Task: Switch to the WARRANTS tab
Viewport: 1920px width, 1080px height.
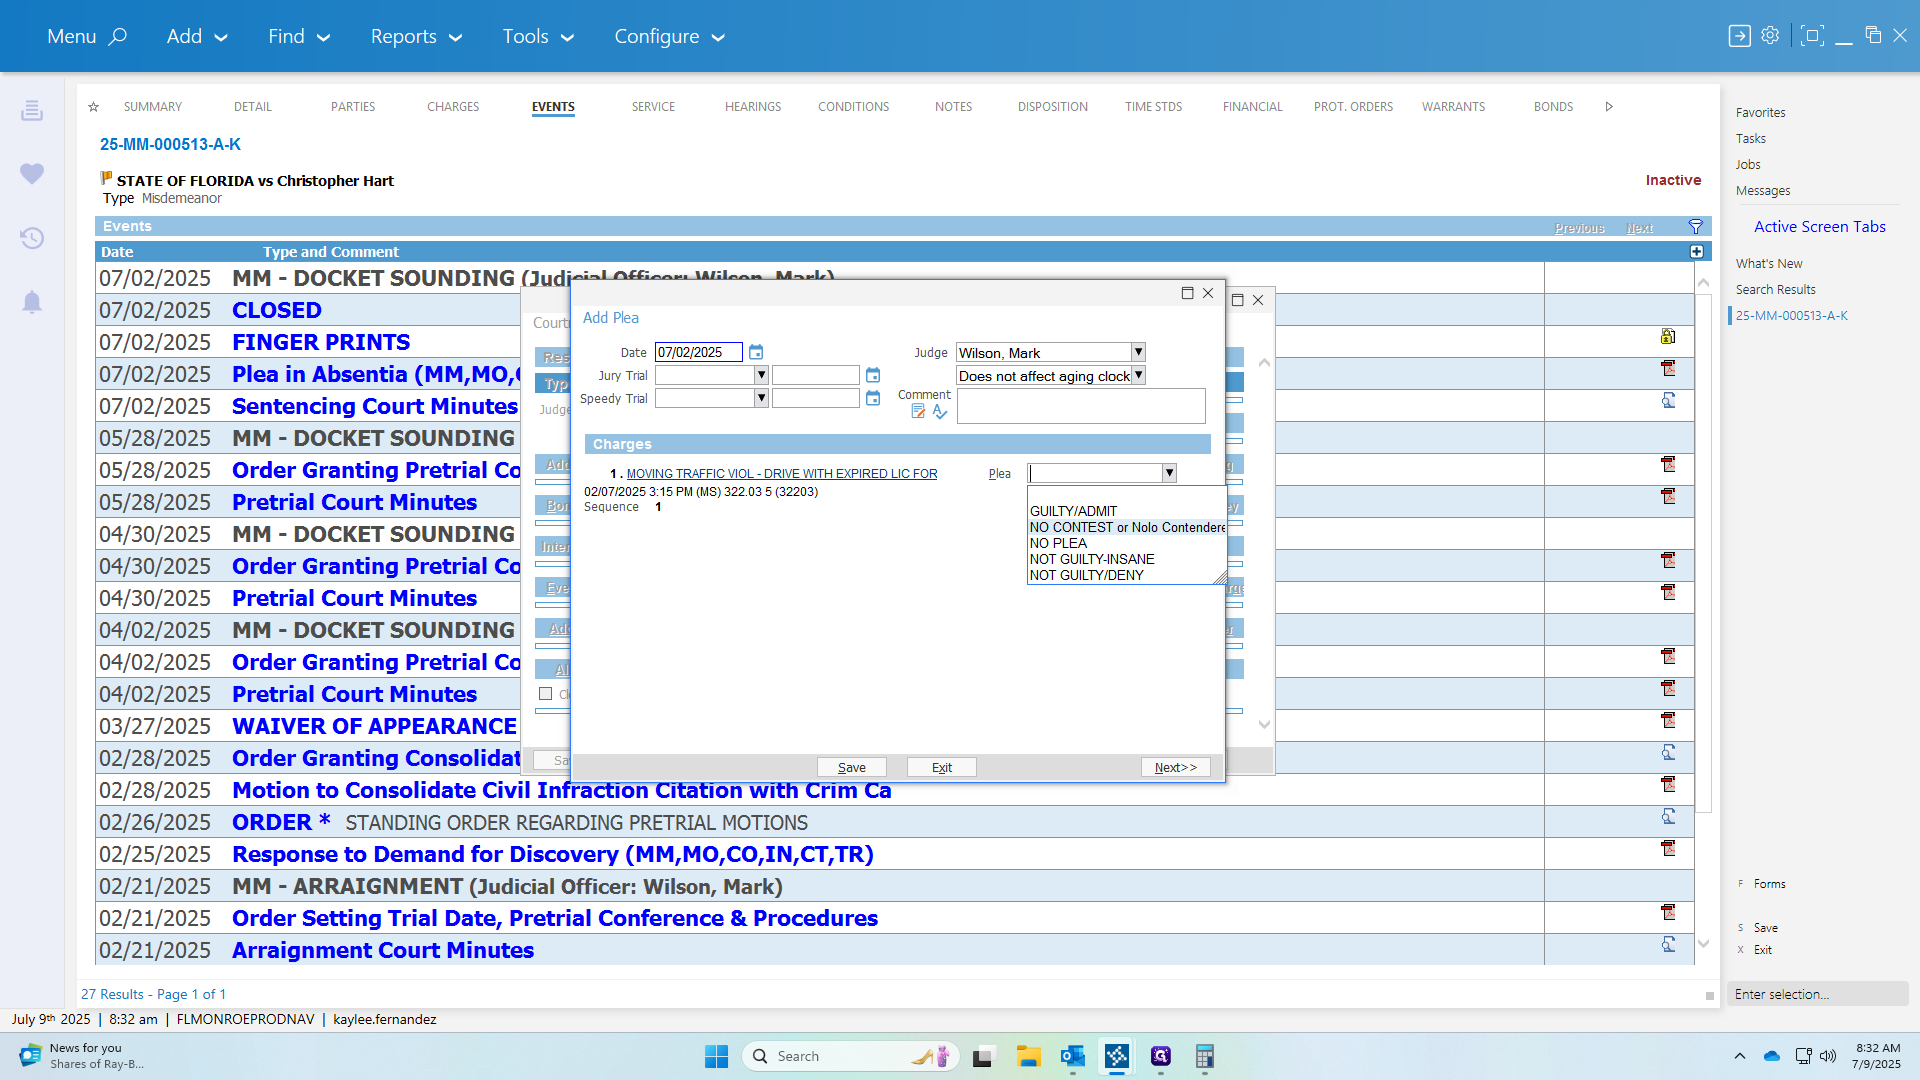Action: [1453, 107]
